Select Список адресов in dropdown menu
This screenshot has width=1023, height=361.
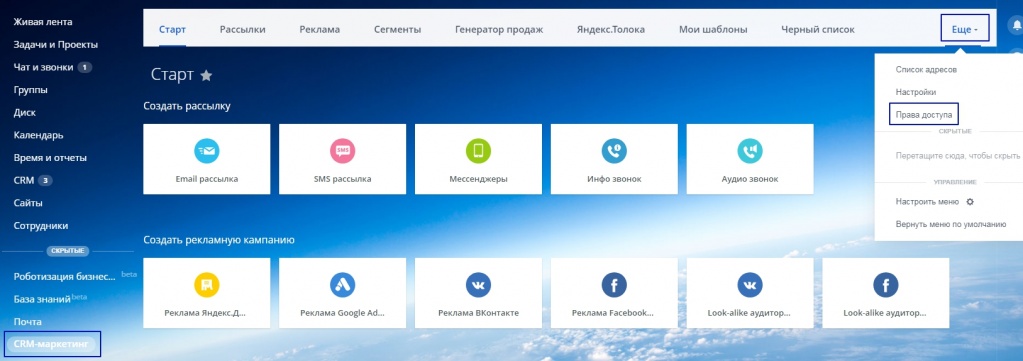pyautogui.click(x=926, y=69)
